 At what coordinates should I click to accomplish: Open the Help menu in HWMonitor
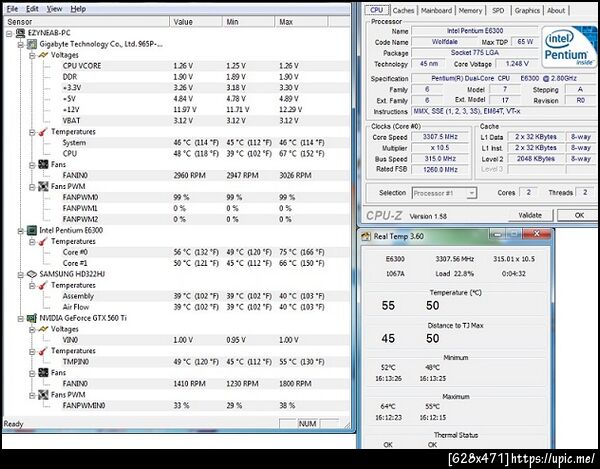(78, 9)
